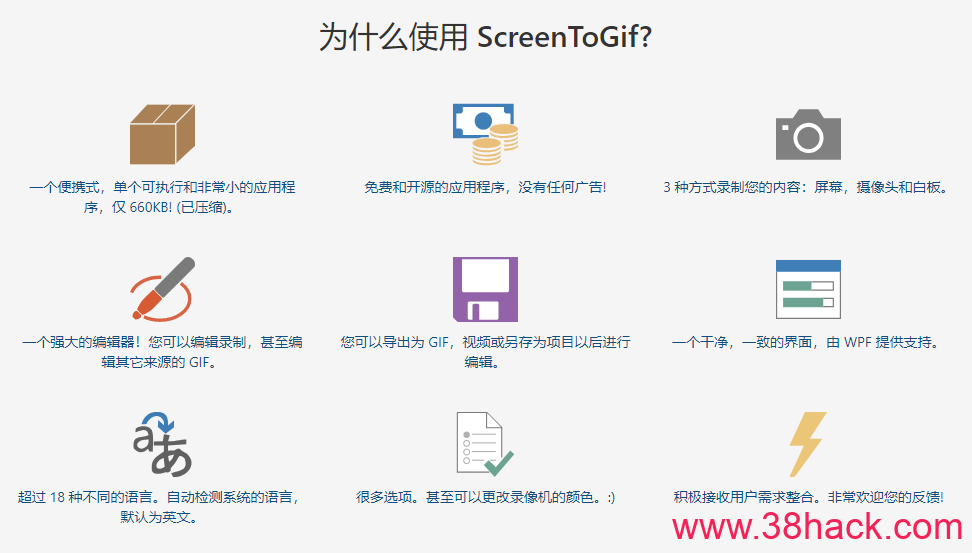This screenshot has height=553, width=972.
Task: Click the www.38hack.com watermark link
Action: [x=817, y=527]
